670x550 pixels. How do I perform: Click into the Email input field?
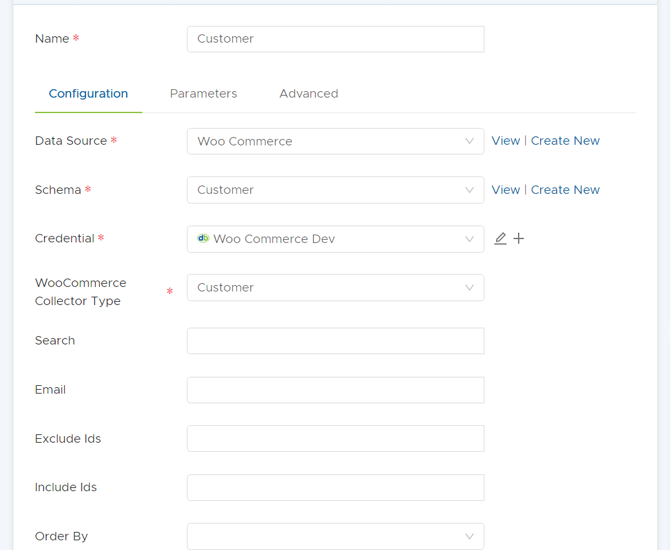coord(335,390)
